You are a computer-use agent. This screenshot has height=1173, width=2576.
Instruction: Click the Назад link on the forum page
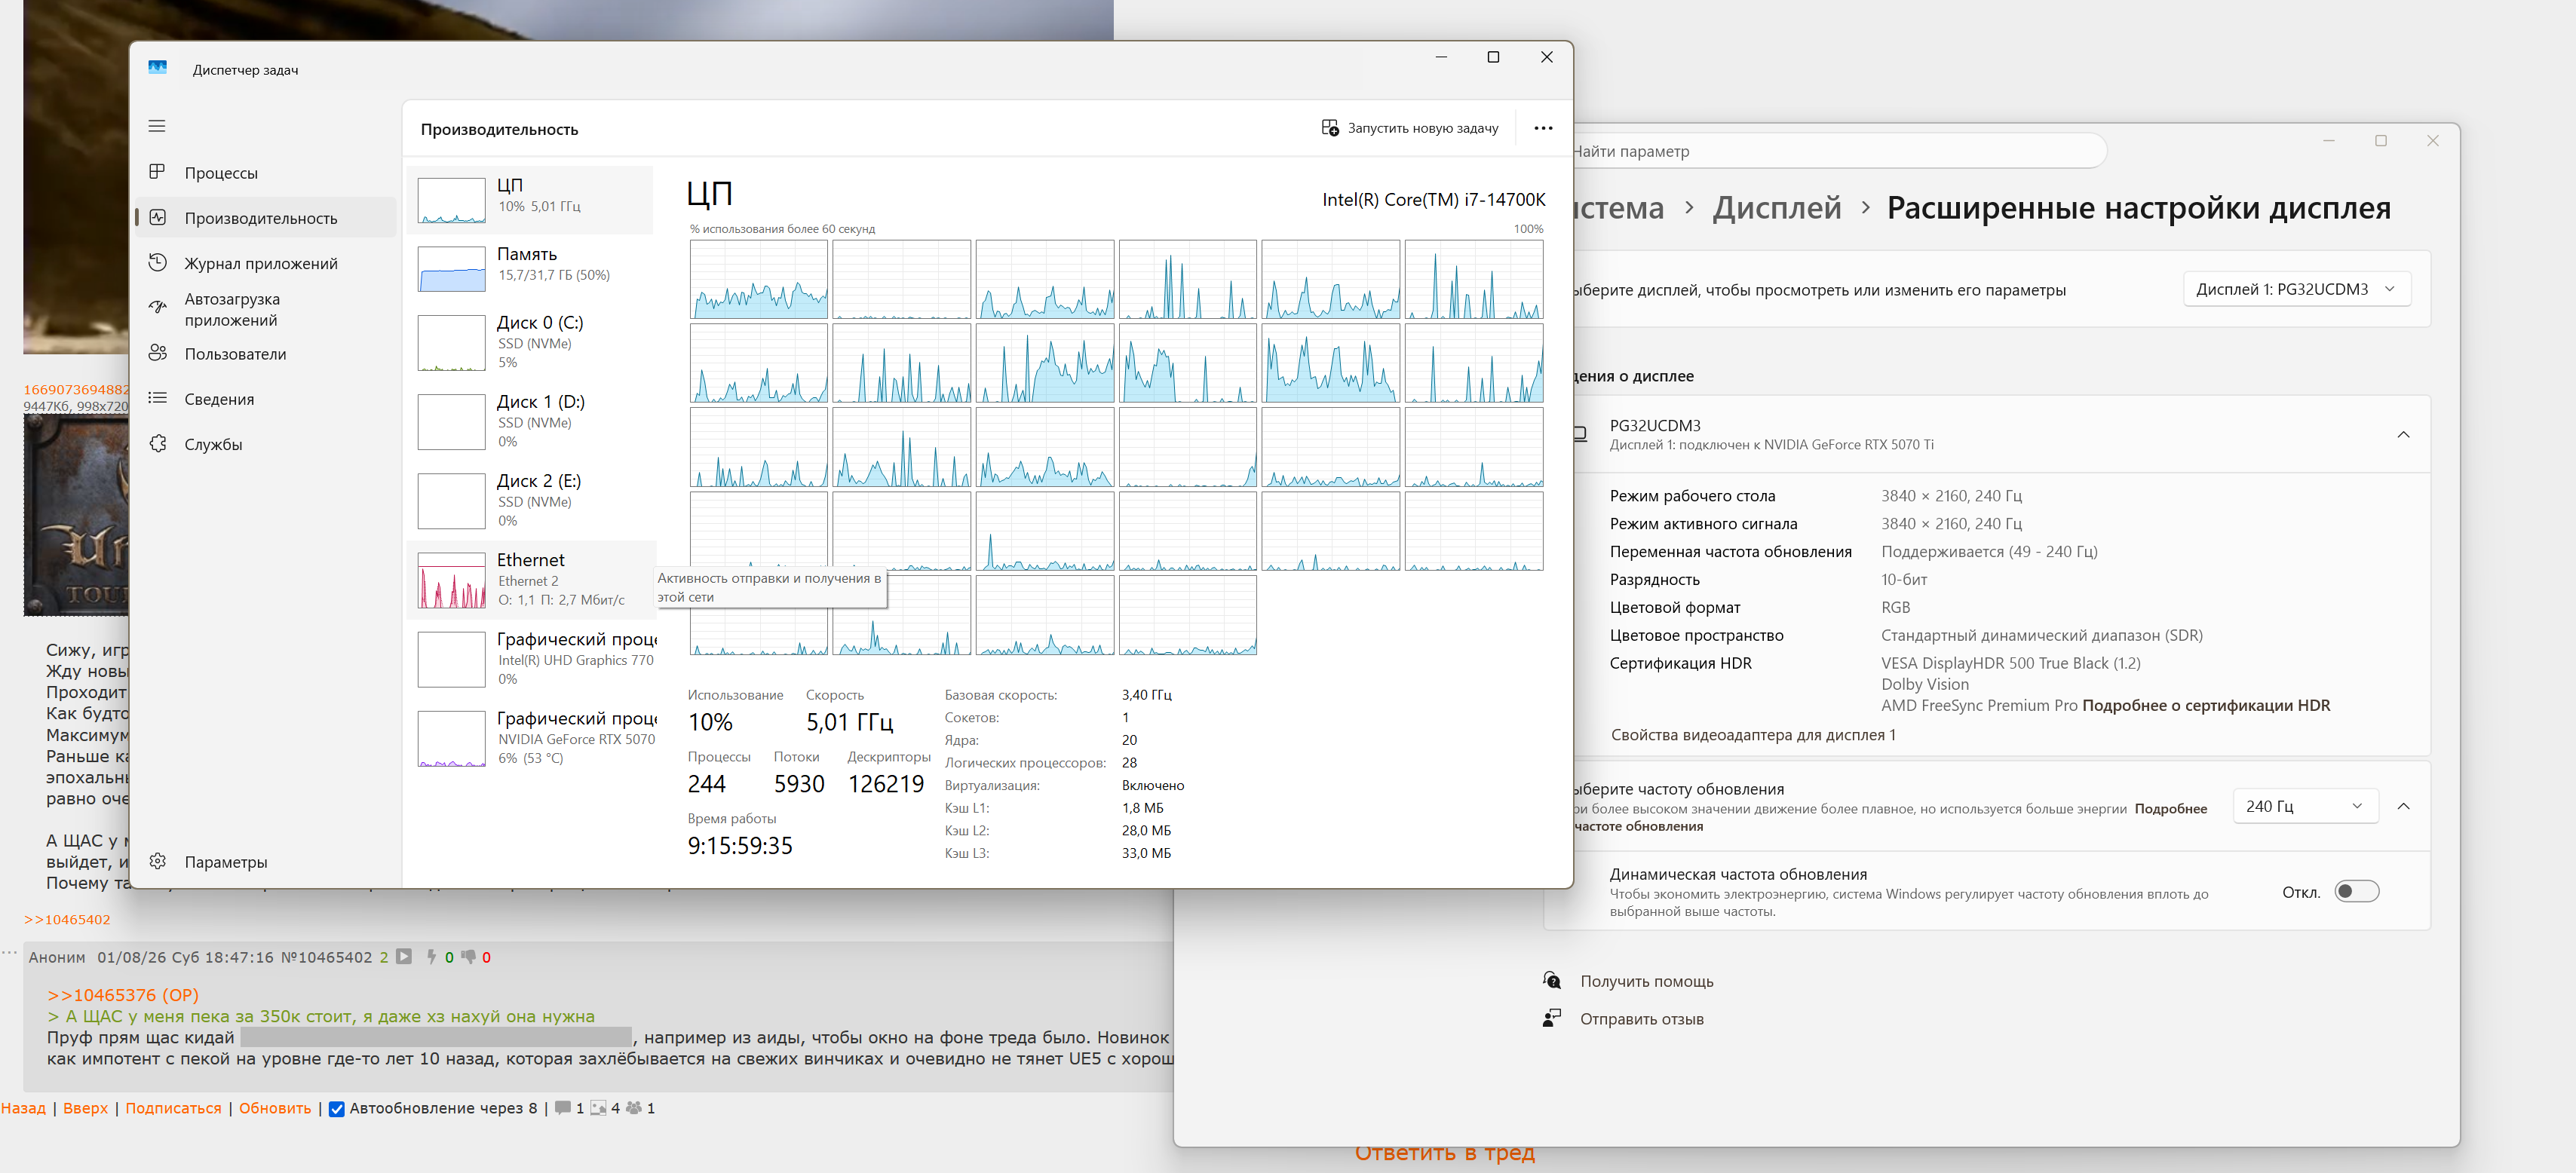tap(23, 1108)
